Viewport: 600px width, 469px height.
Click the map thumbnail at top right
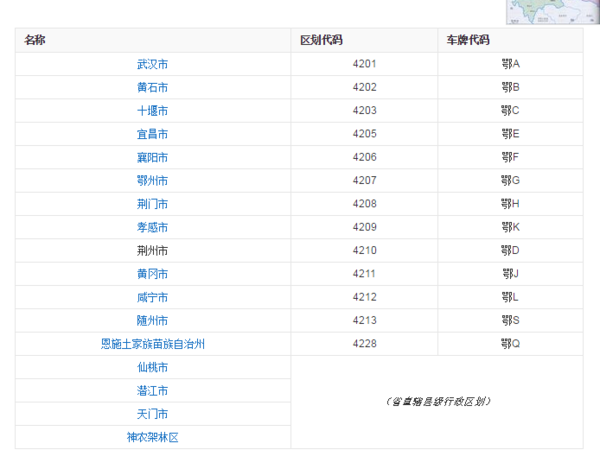[x=543, y=10]
